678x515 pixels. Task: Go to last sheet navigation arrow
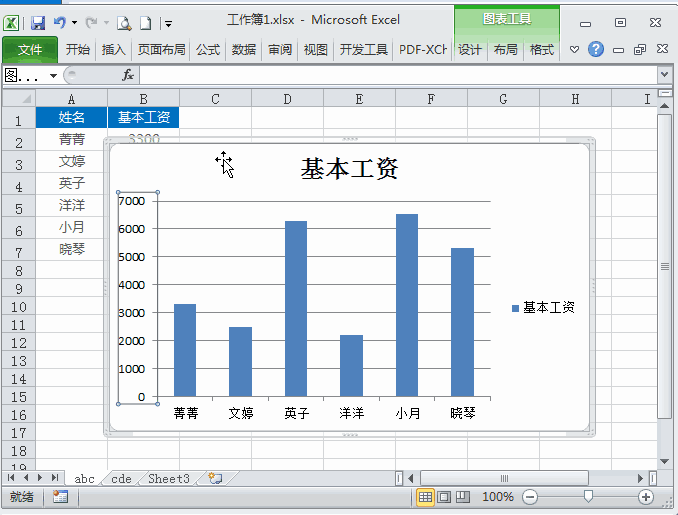pyautogui.click(x=54, y=477)
